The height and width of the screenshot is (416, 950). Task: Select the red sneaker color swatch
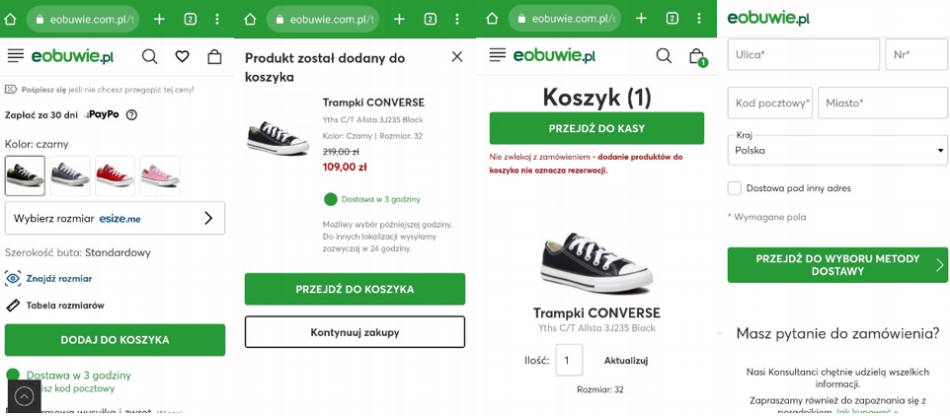[x=114, y=176]
